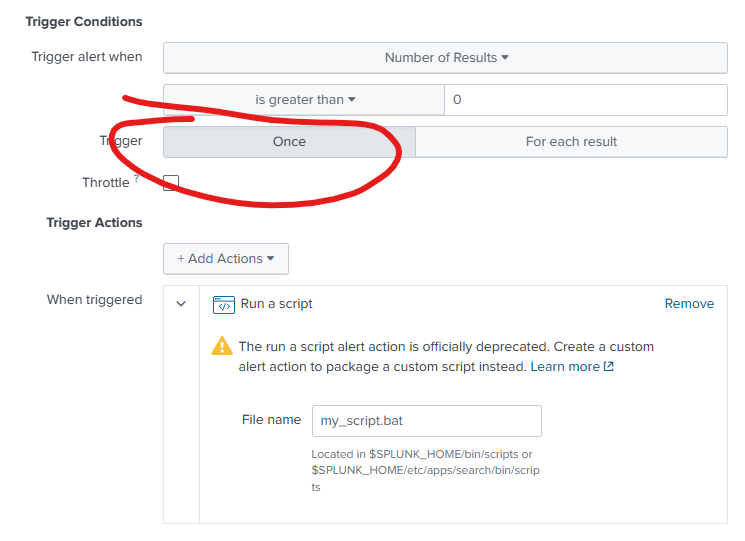745x541 pixels.
Task: Click the Run a script code icon
Action: coord(224,304)
